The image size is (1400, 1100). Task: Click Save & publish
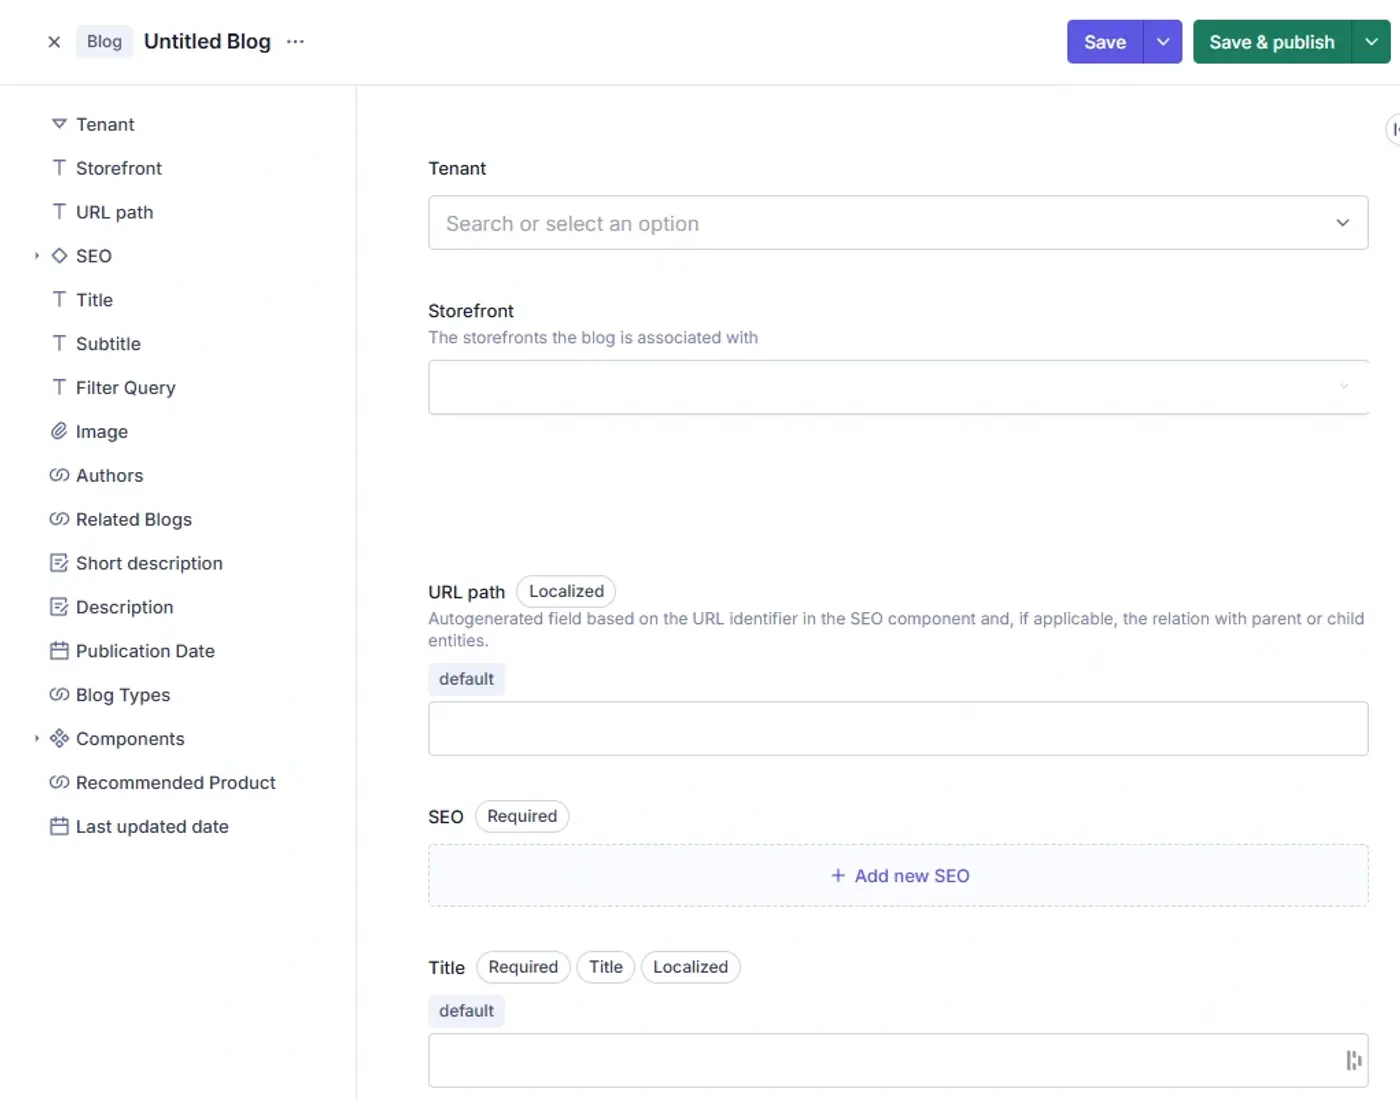pos(1272,42)
